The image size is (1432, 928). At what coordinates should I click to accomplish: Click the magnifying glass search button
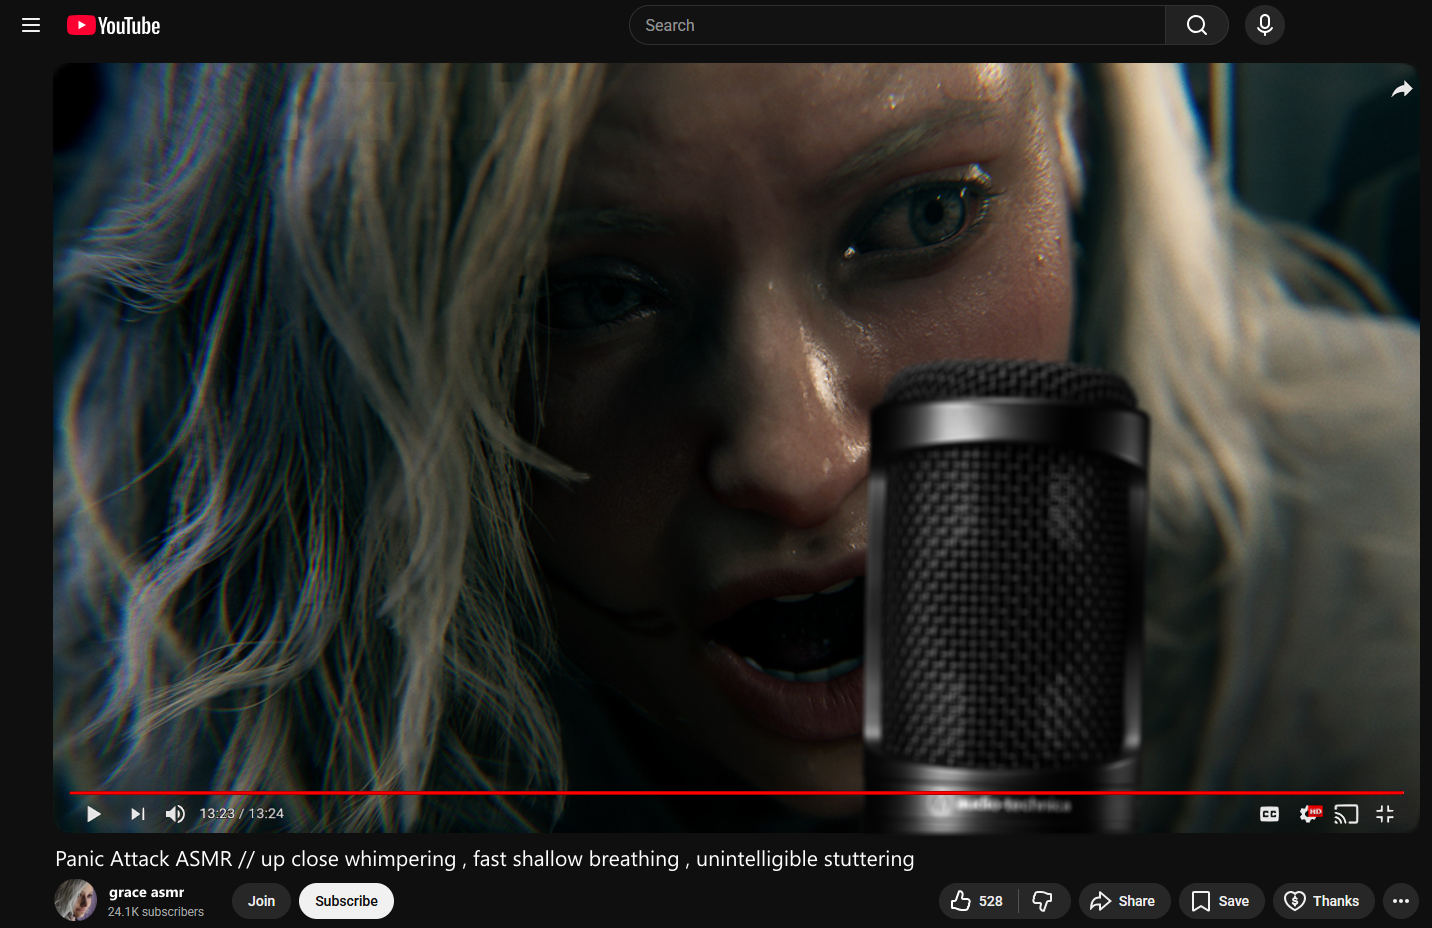pos(1197,25)
